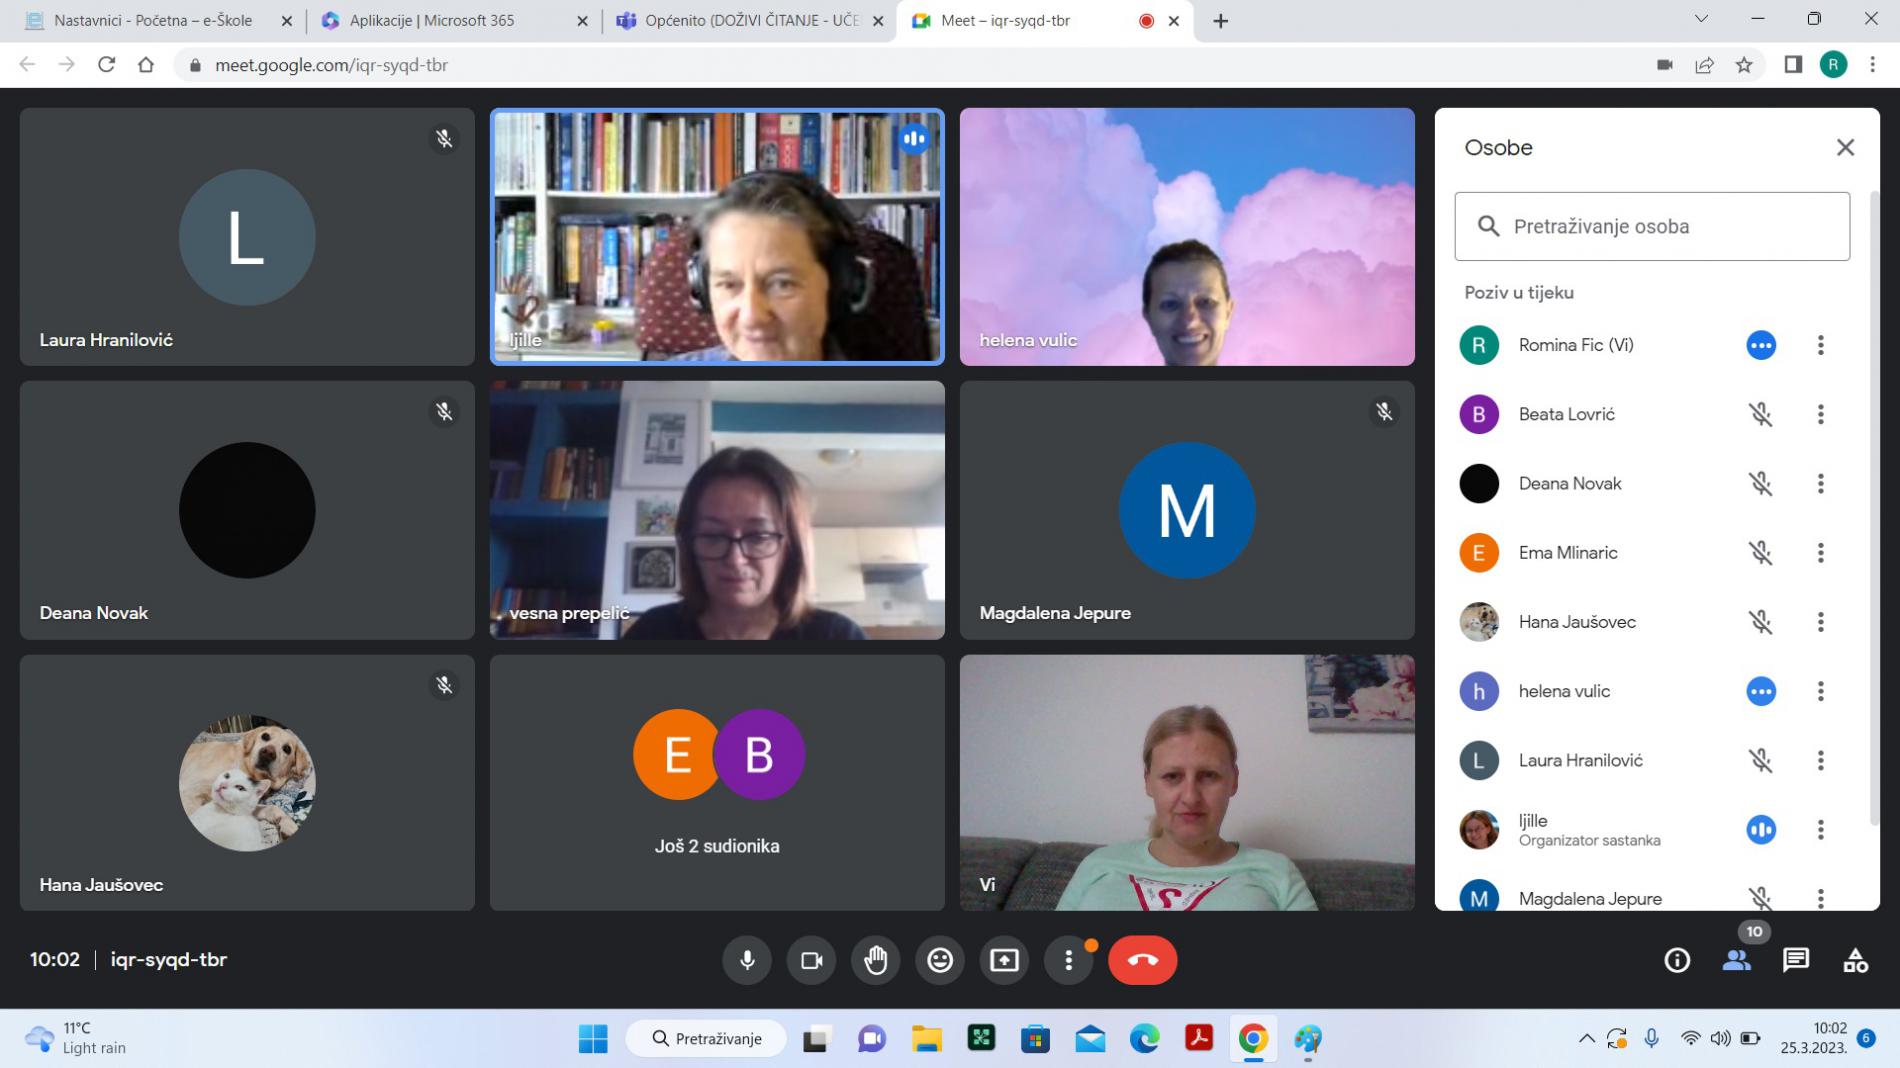
Task: Expand options for Hana Jaušovec
Action: pos(1820,622)
